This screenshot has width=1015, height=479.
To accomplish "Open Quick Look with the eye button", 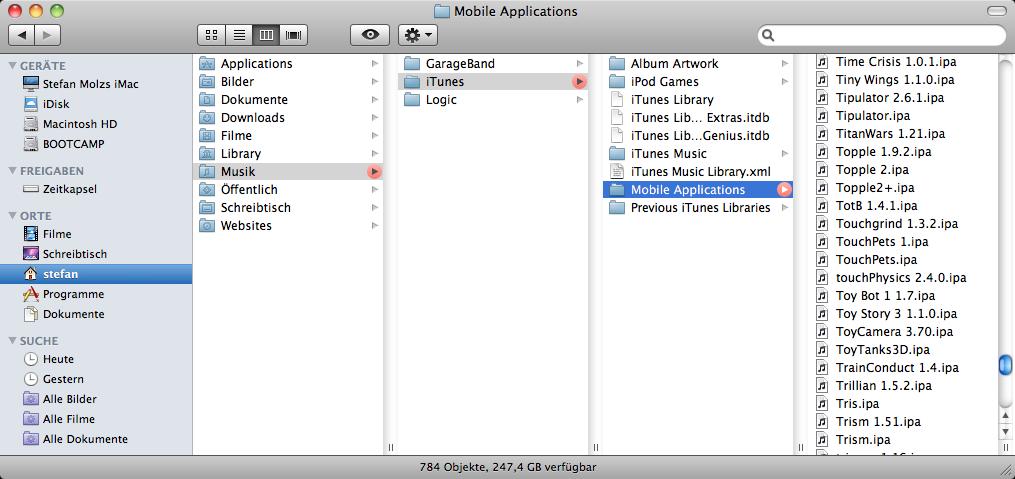I will coord(370,35).
